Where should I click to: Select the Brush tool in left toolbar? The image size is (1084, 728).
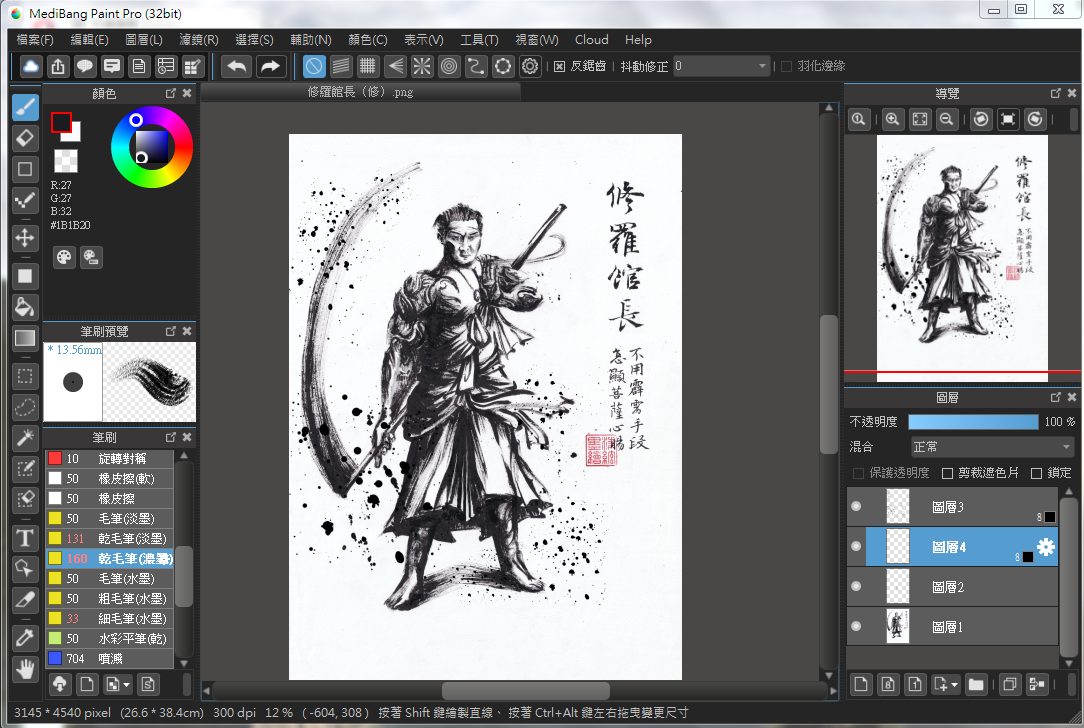25,107
